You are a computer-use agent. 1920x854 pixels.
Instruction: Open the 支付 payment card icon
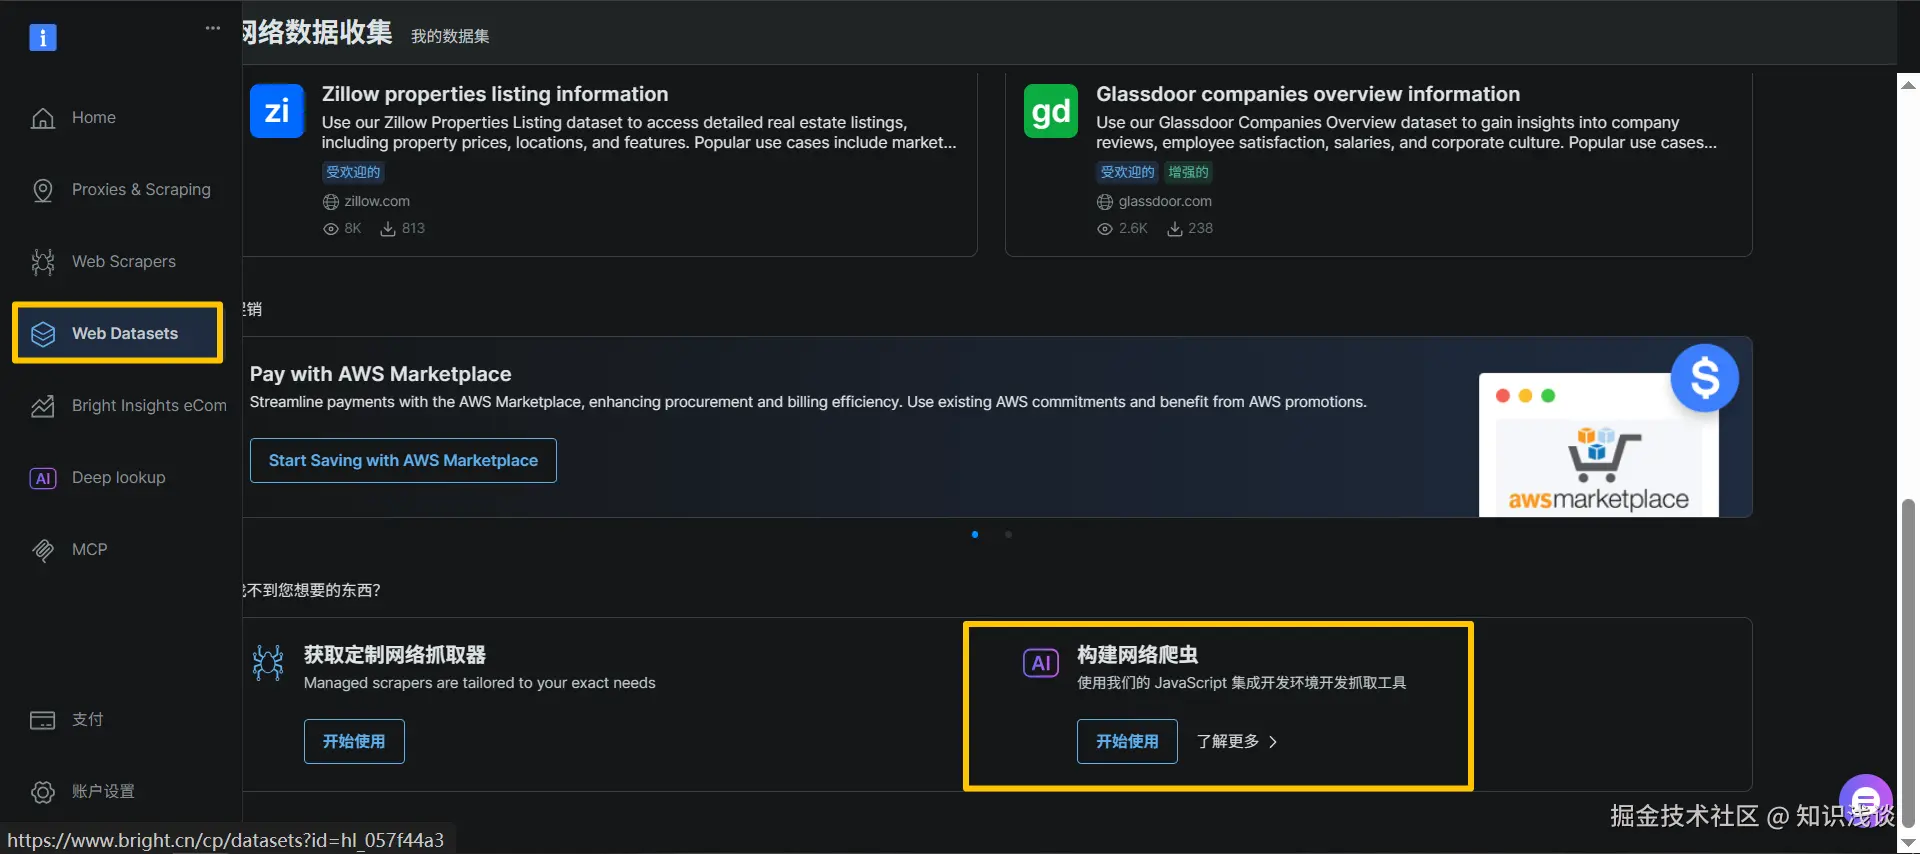click(43, 720)
